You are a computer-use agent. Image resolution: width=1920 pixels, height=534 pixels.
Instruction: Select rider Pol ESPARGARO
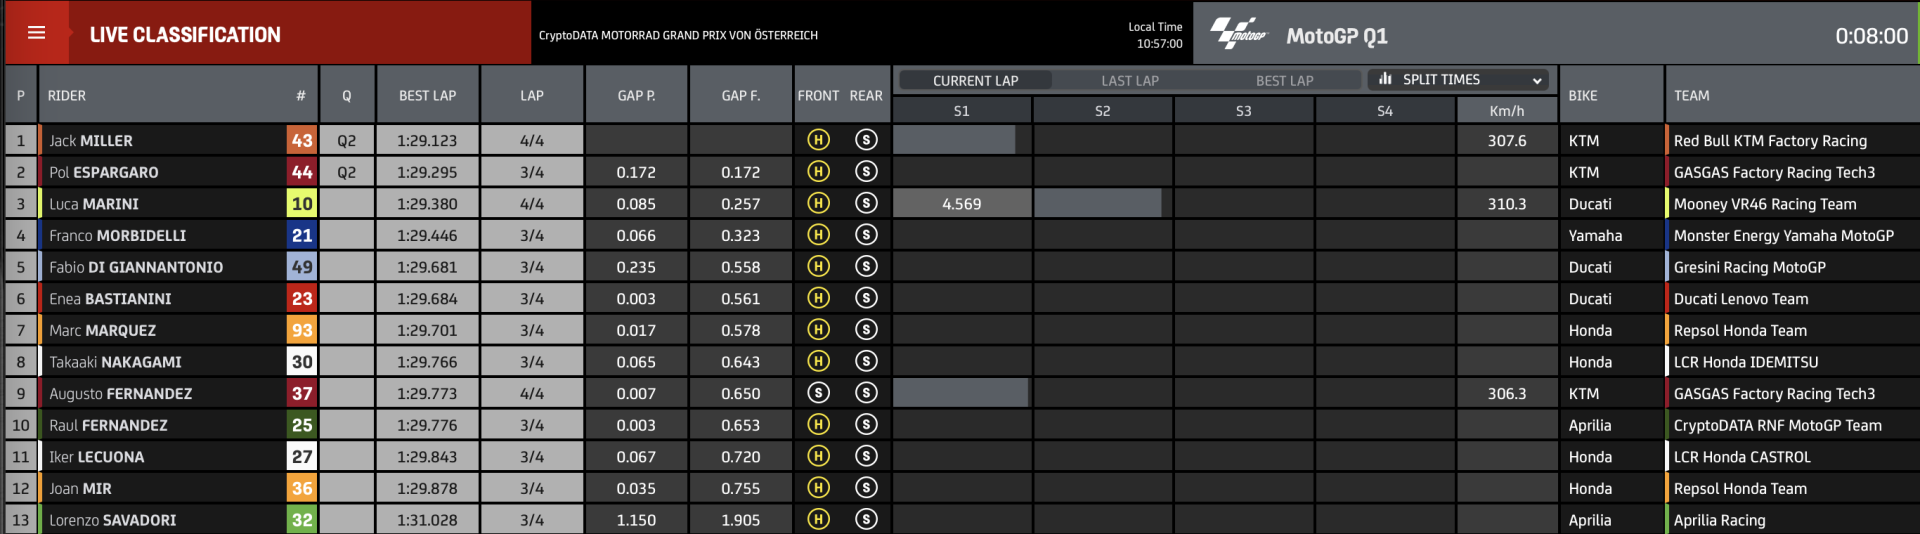(x=104, y=172)
